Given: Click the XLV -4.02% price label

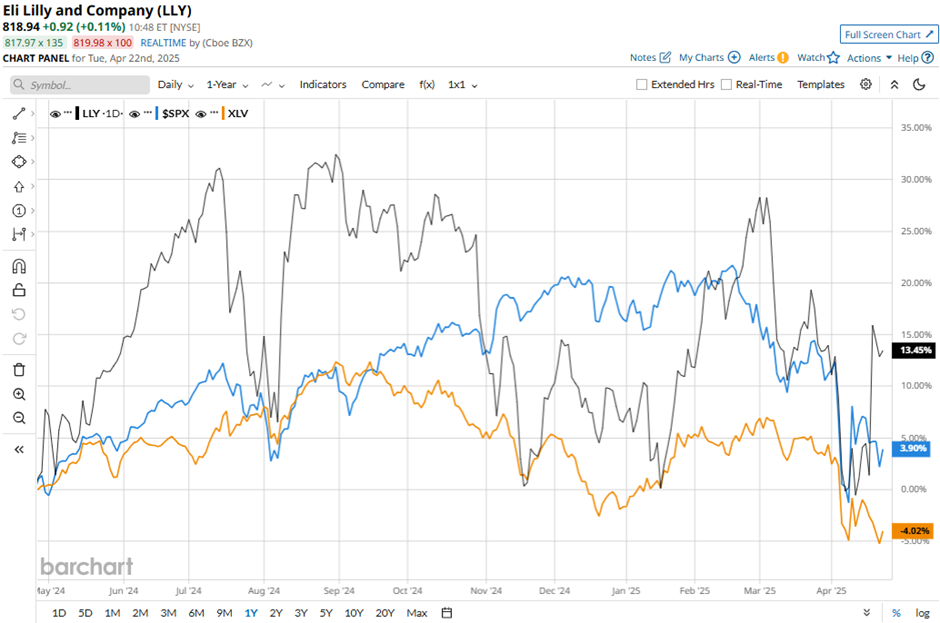Looking at the screenshot, I should coord(914,531).
